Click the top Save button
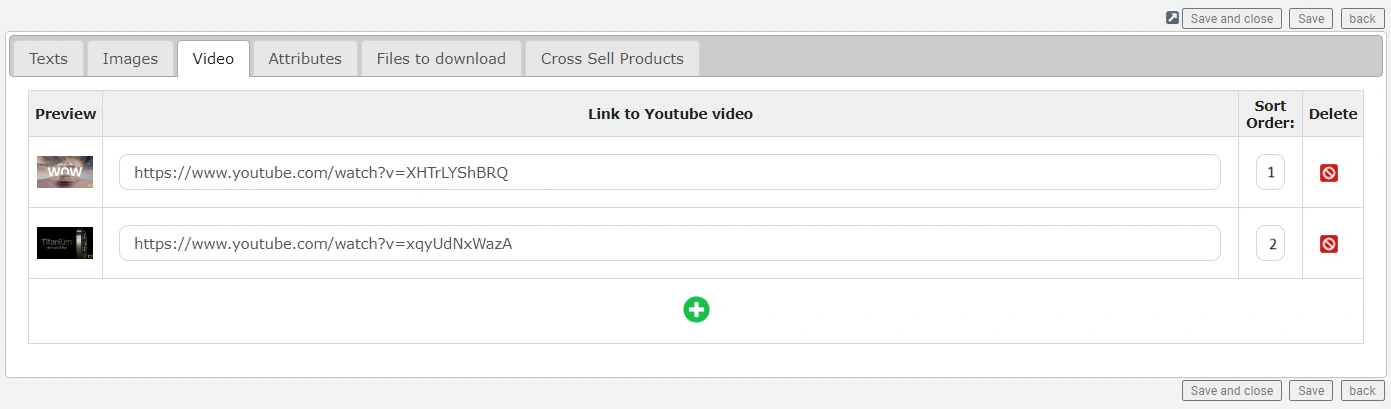This screenshot has height=409, width=1391. [1310, 19]
